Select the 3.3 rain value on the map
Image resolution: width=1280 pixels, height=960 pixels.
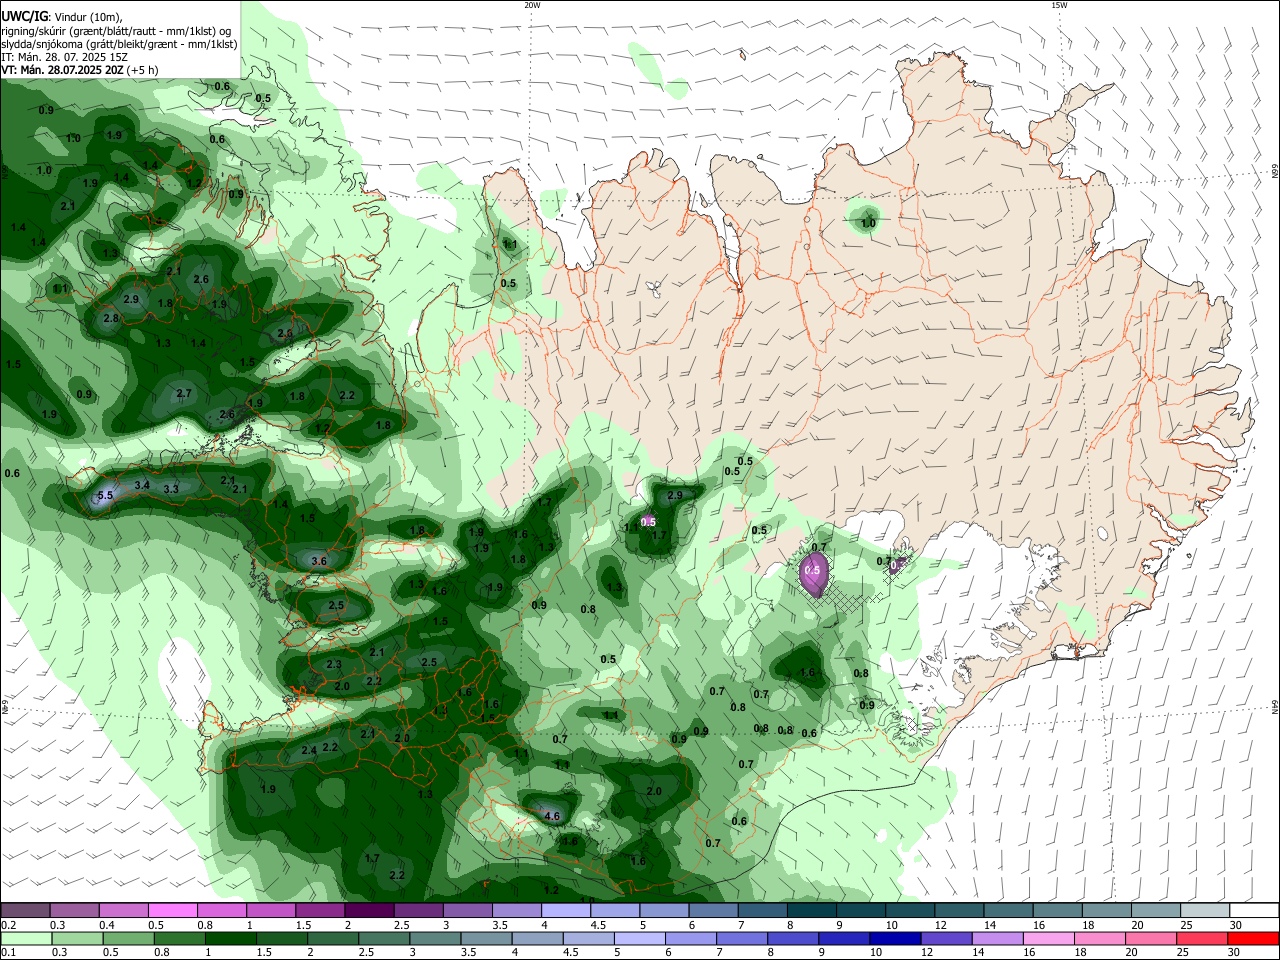[171, 489]
